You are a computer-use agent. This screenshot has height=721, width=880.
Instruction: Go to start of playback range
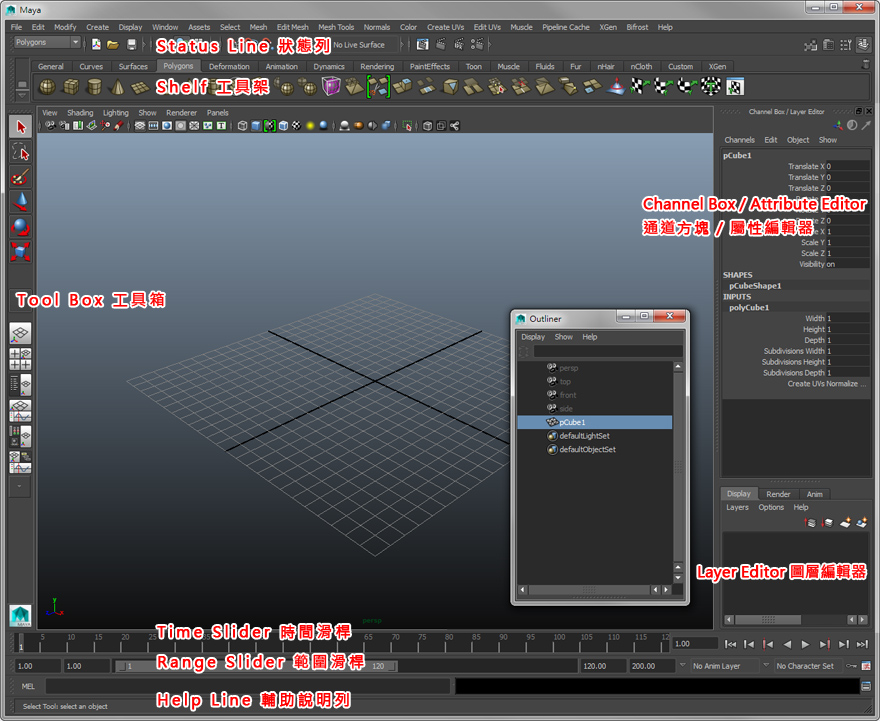pos(730,644)
